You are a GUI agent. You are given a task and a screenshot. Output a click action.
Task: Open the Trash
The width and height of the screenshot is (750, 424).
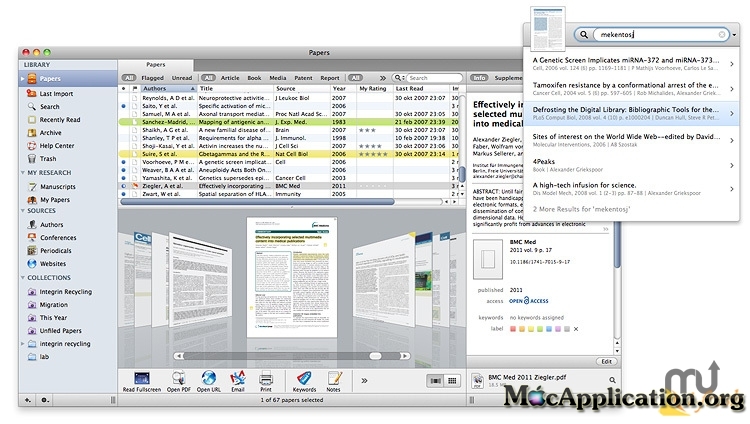click(x=48, y=158)
